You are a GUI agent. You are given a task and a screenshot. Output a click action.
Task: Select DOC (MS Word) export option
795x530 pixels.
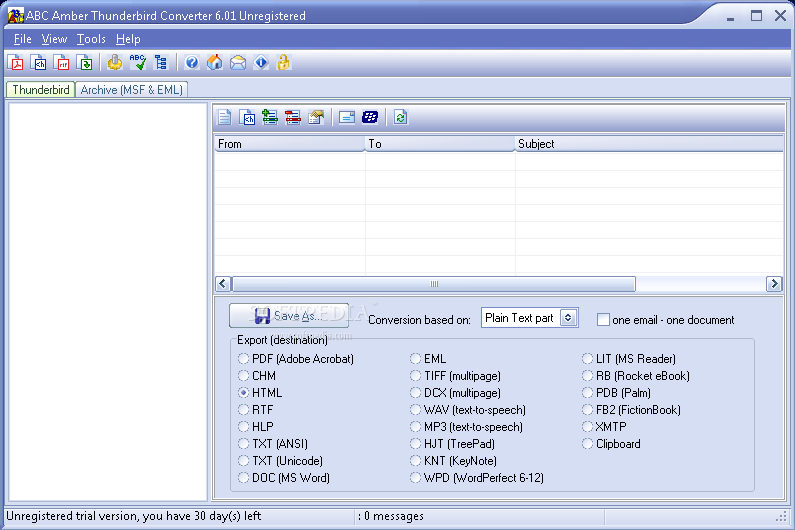(x=284, y=478)
